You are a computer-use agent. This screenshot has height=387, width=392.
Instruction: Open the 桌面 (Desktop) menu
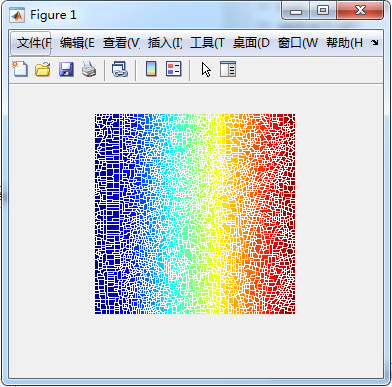tap(251, 43)
